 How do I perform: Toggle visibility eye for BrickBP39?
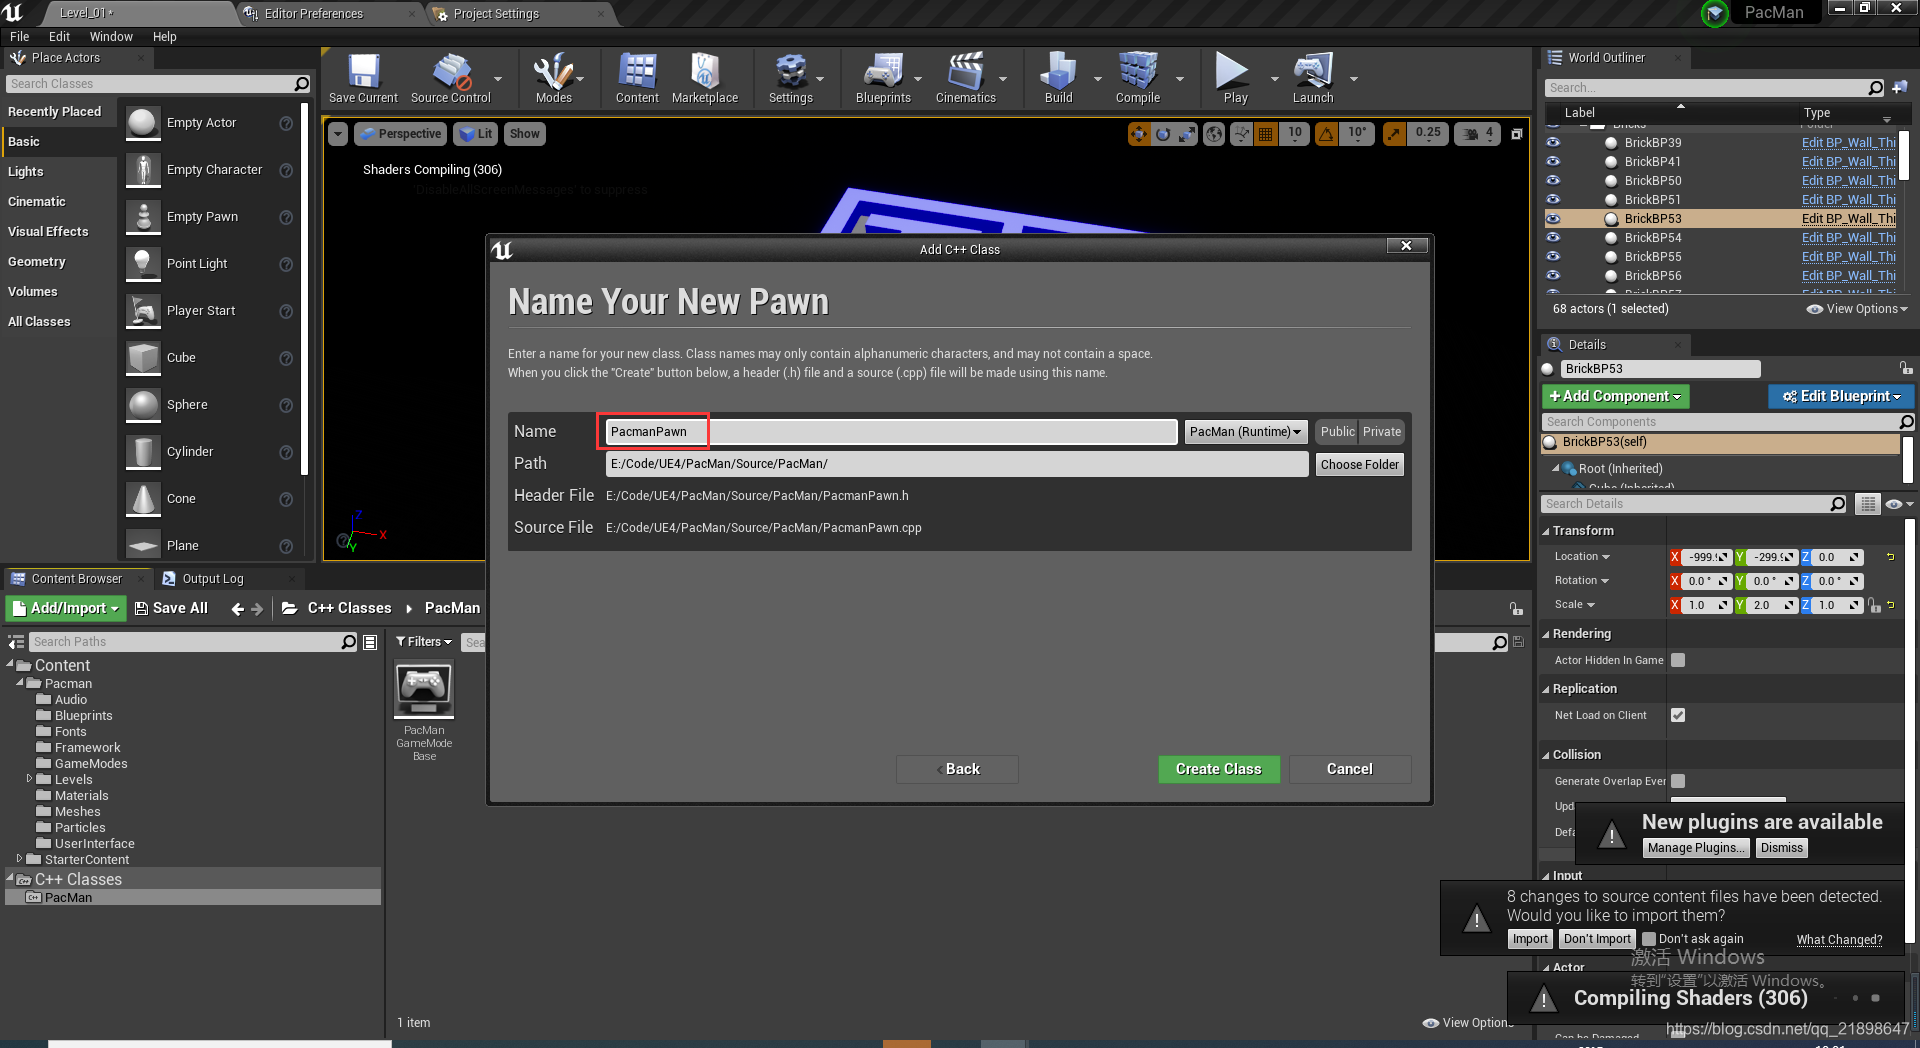(1553, 143)
